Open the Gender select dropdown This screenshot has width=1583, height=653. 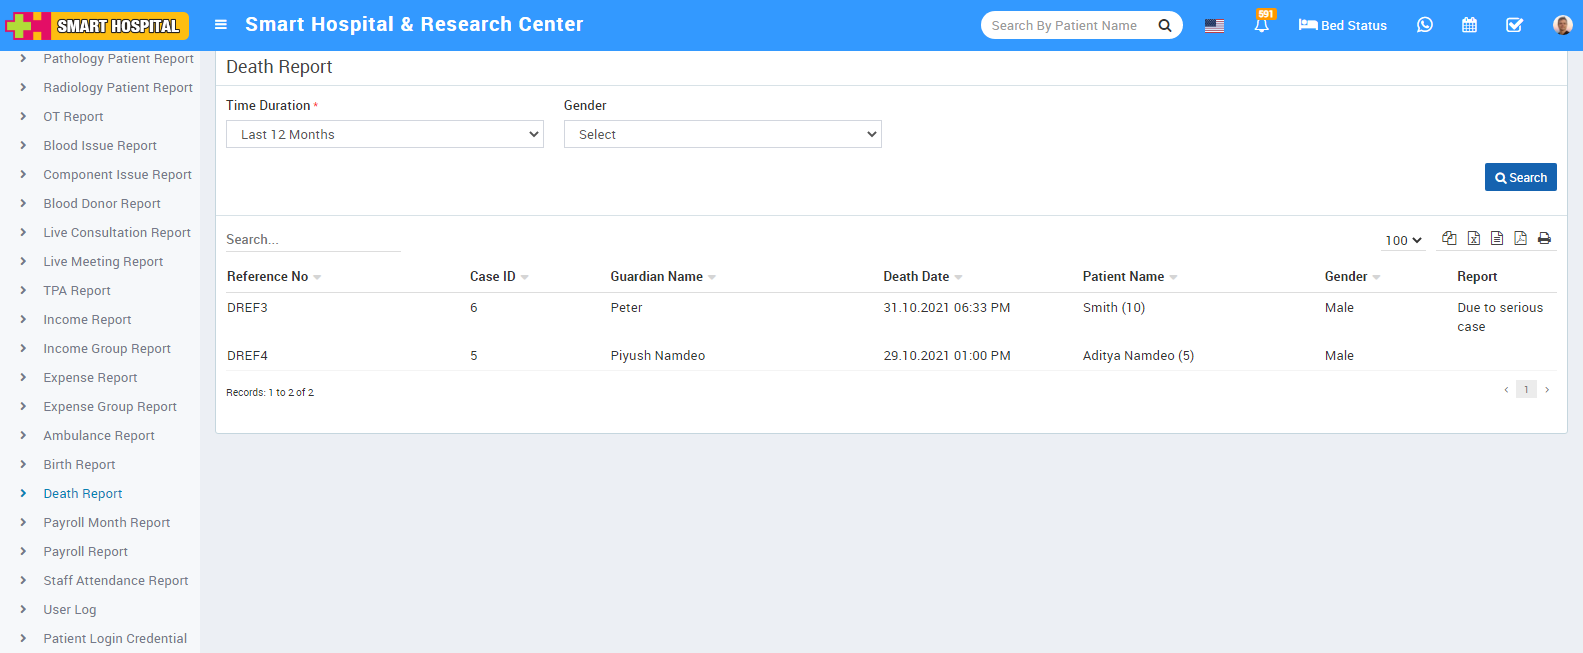(722, 134)
